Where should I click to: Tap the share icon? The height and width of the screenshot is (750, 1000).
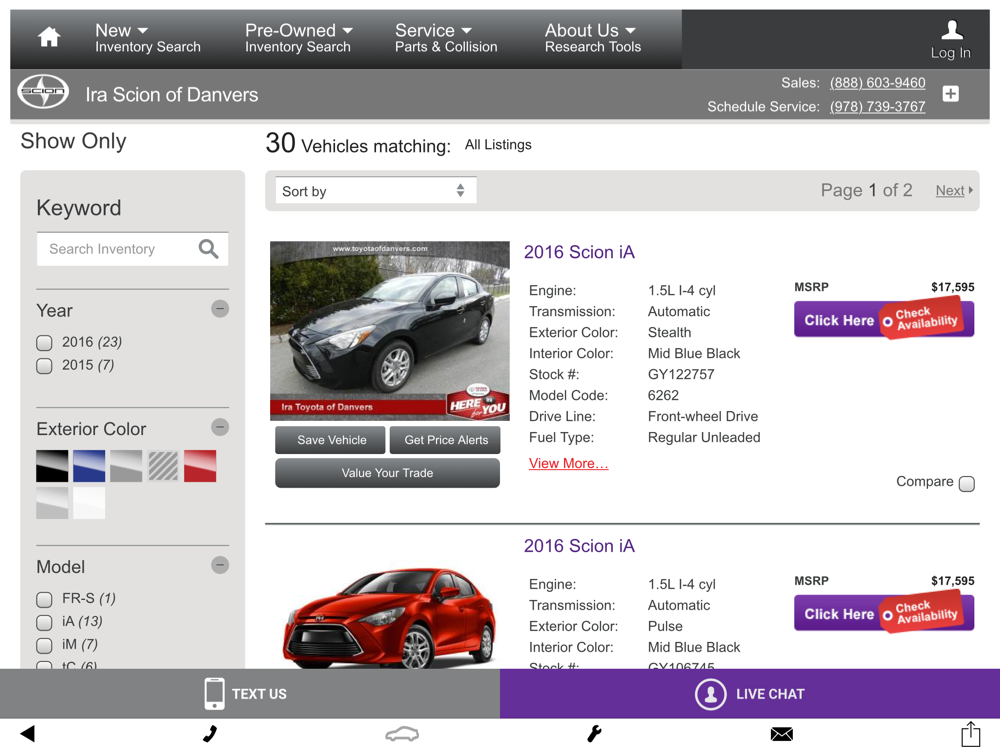[970, 734]
